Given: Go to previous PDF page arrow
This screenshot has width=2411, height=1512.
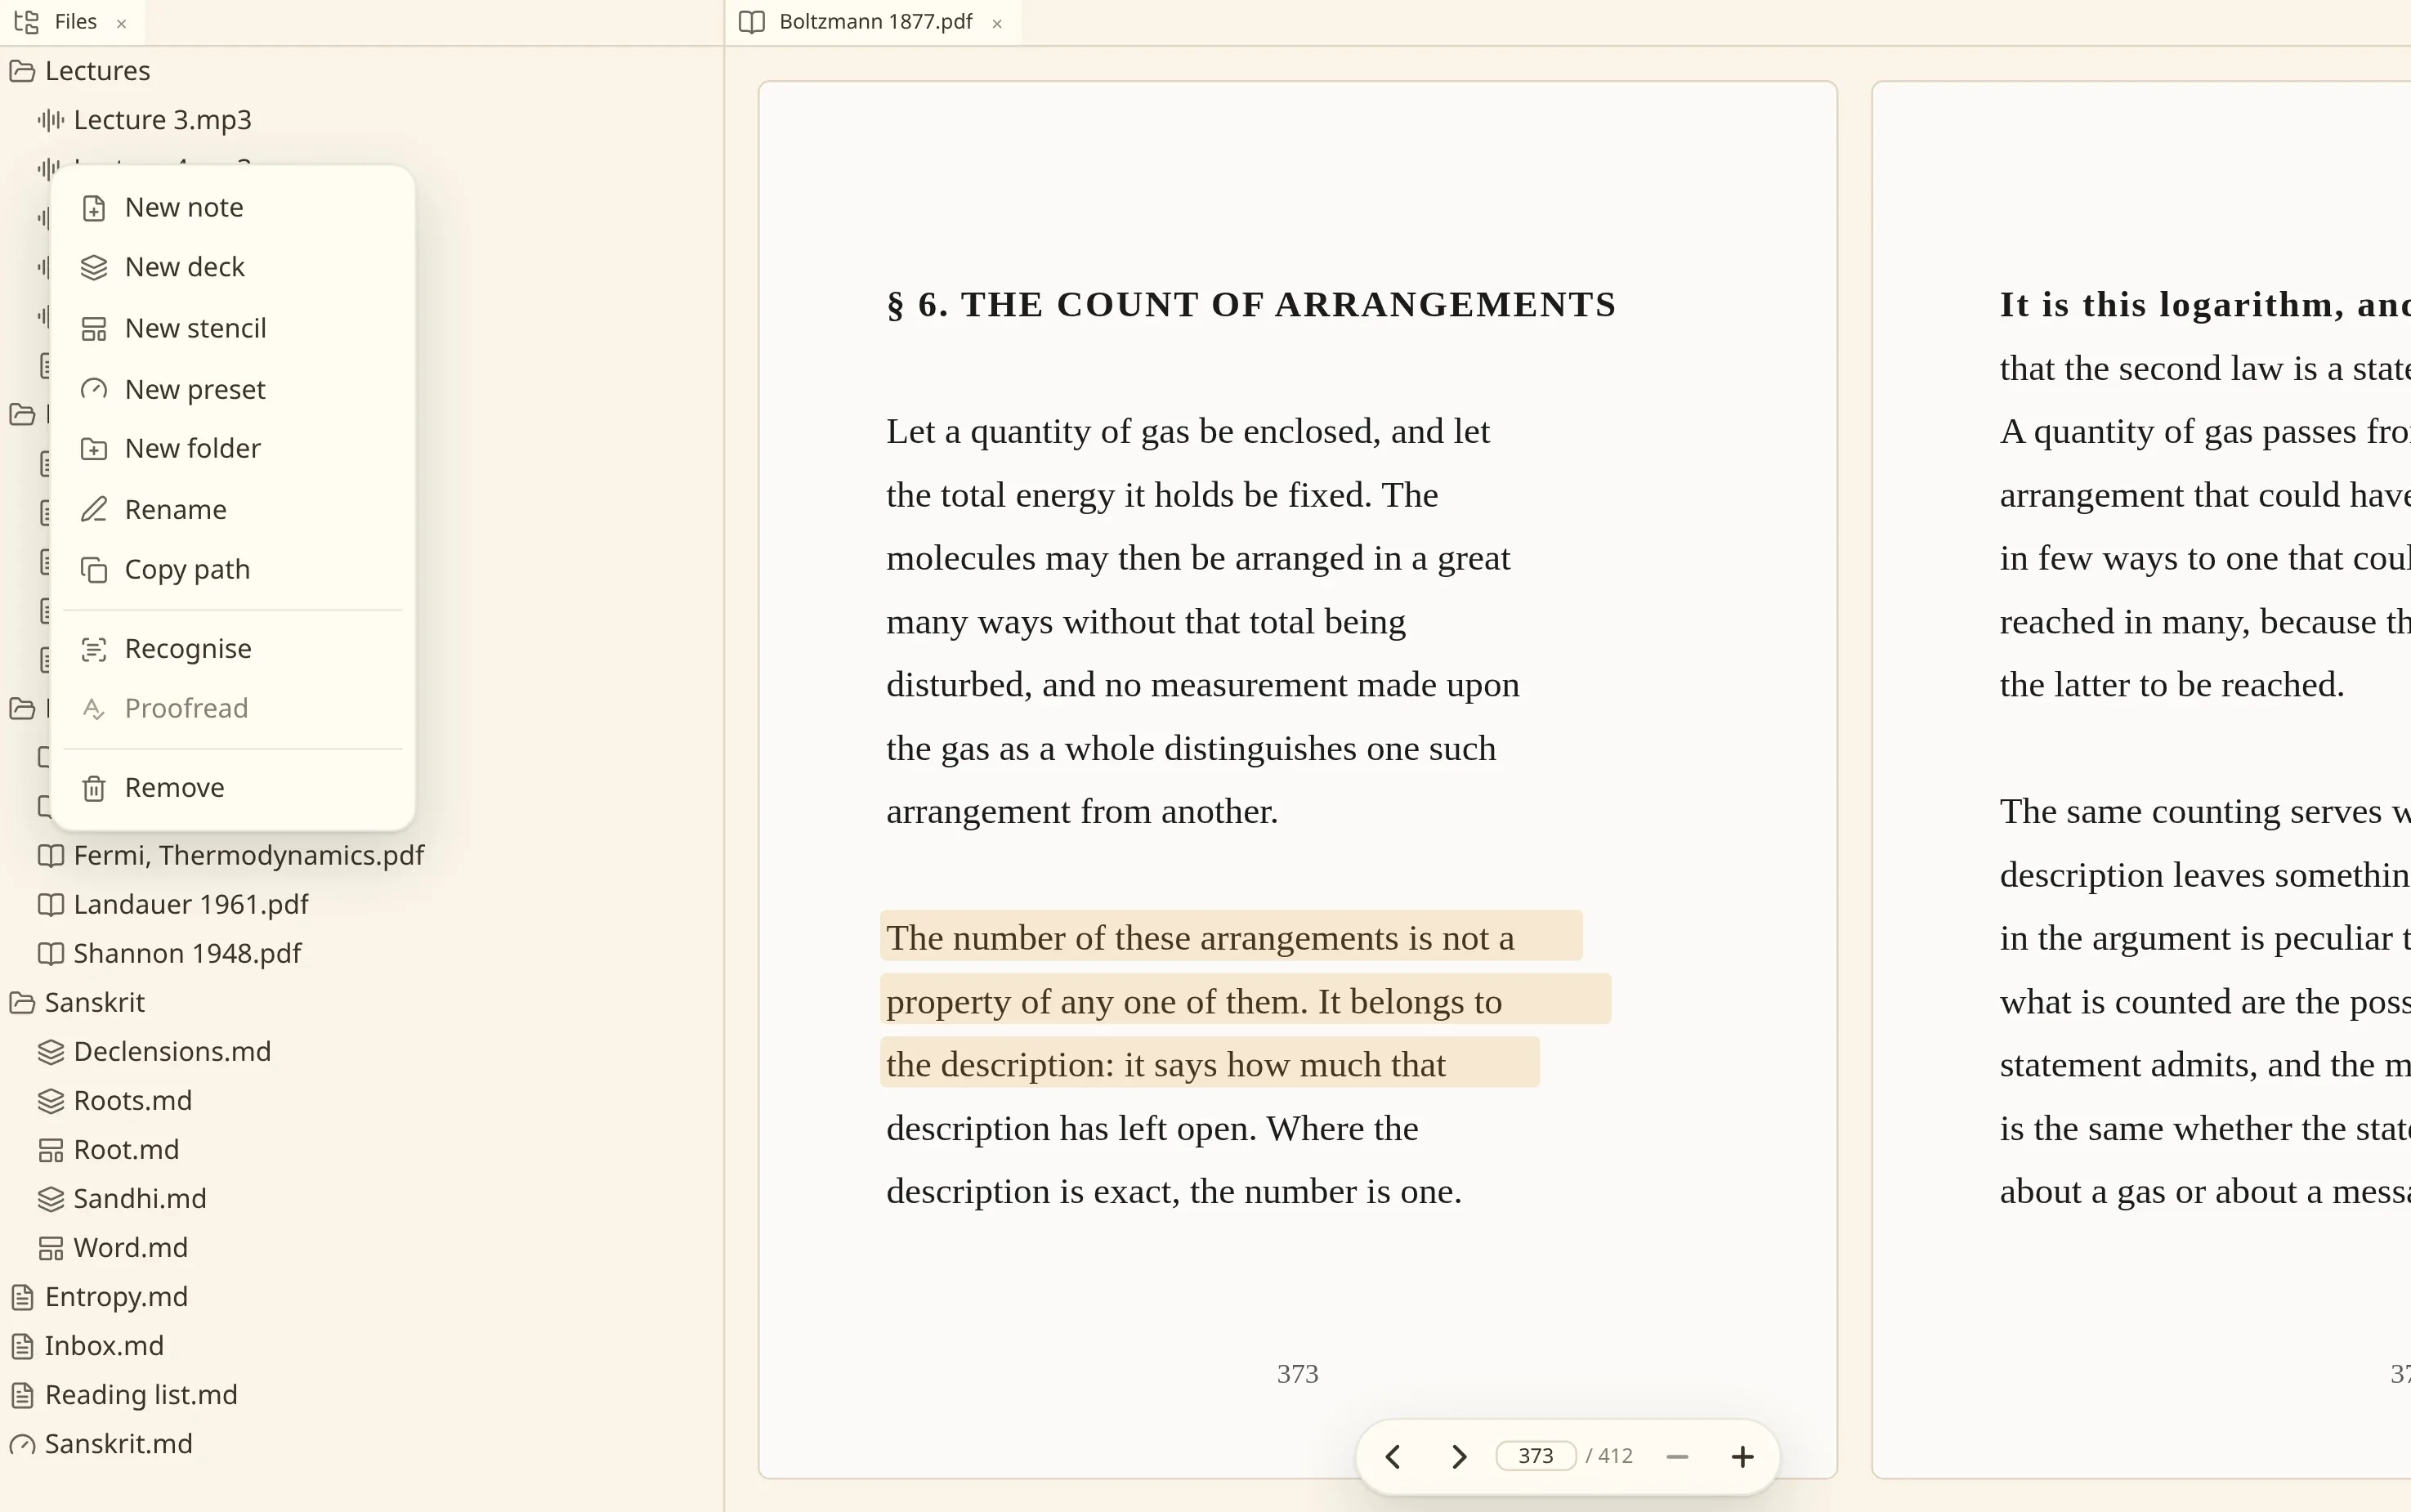Looking at the screenshot, I should 1393,1457.
